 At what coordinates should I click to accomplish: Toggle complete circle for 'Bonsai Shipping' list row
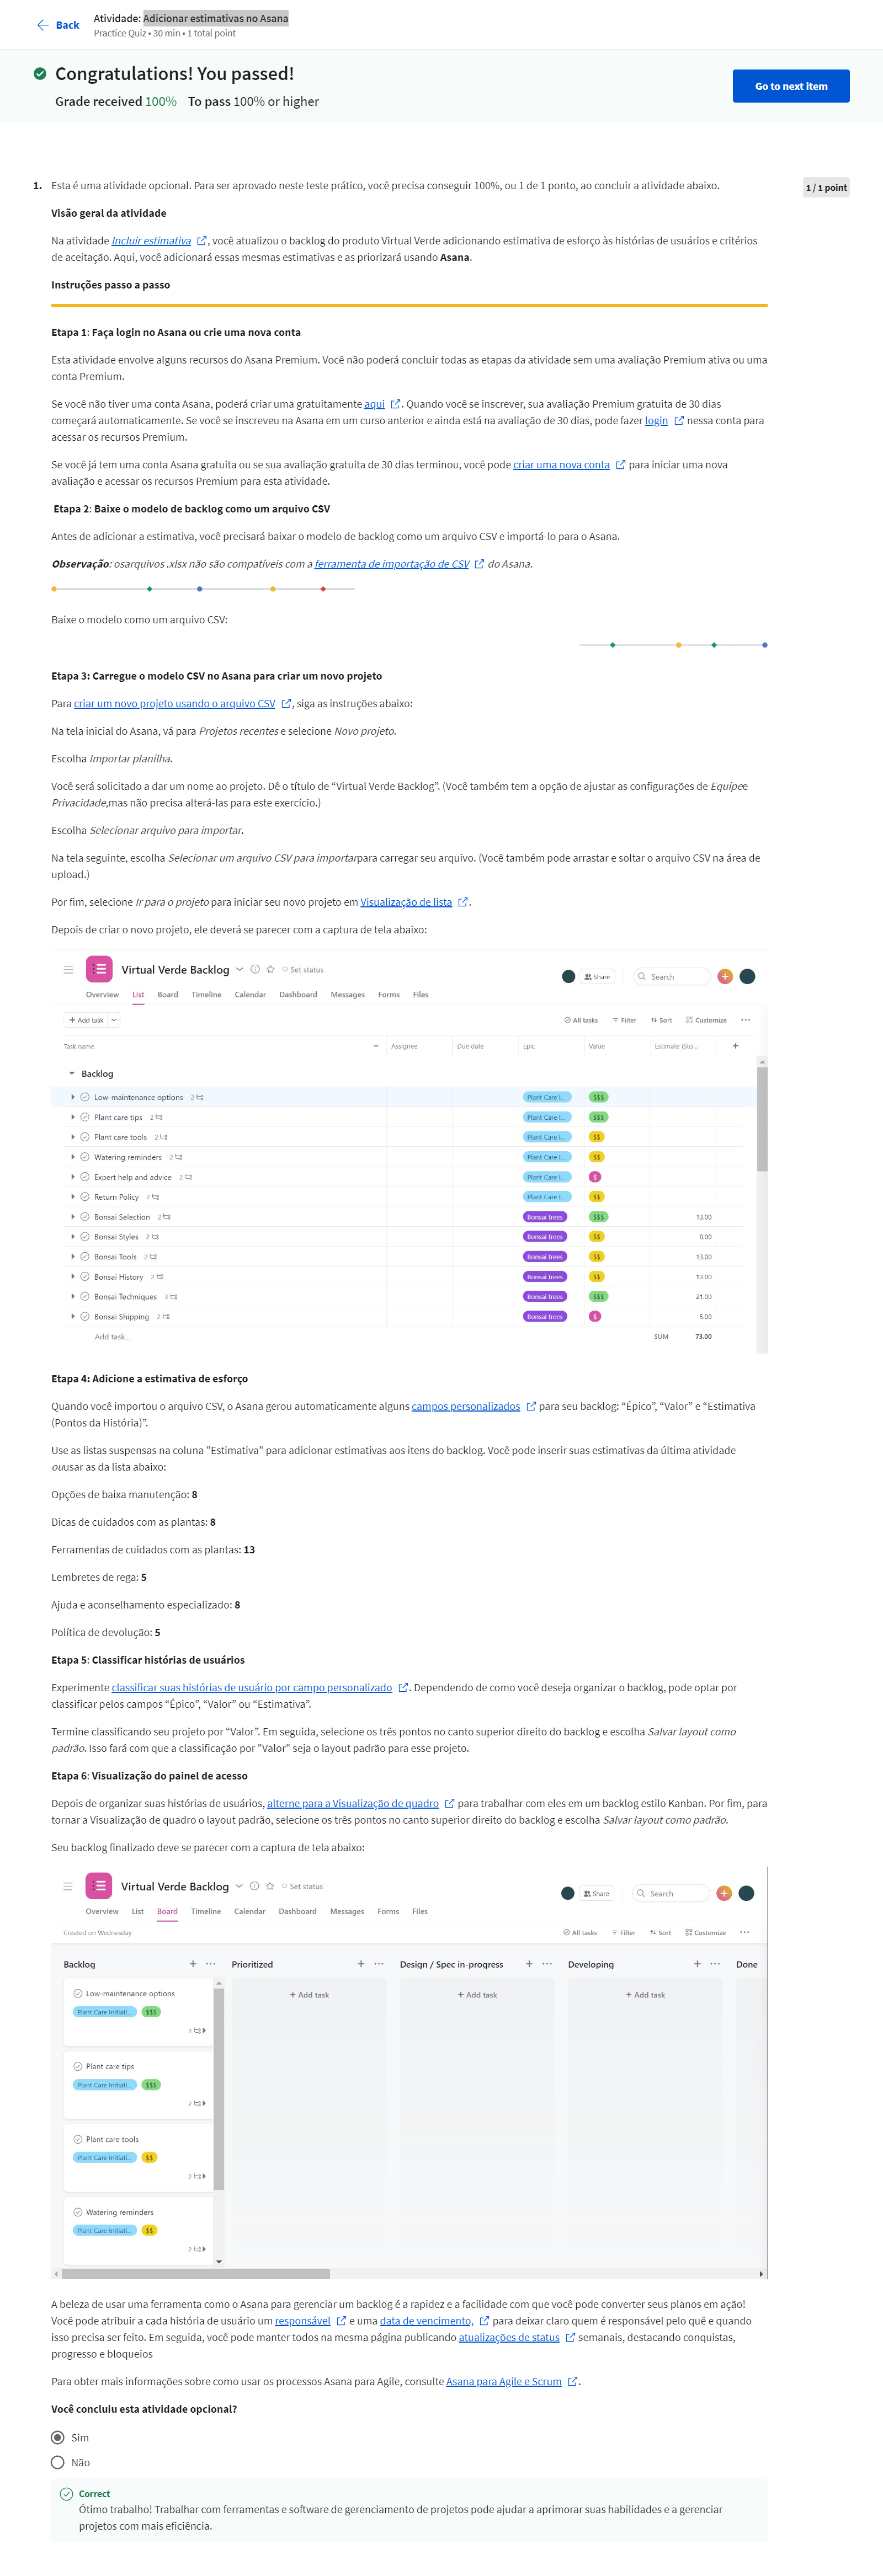coord(85,1316)
